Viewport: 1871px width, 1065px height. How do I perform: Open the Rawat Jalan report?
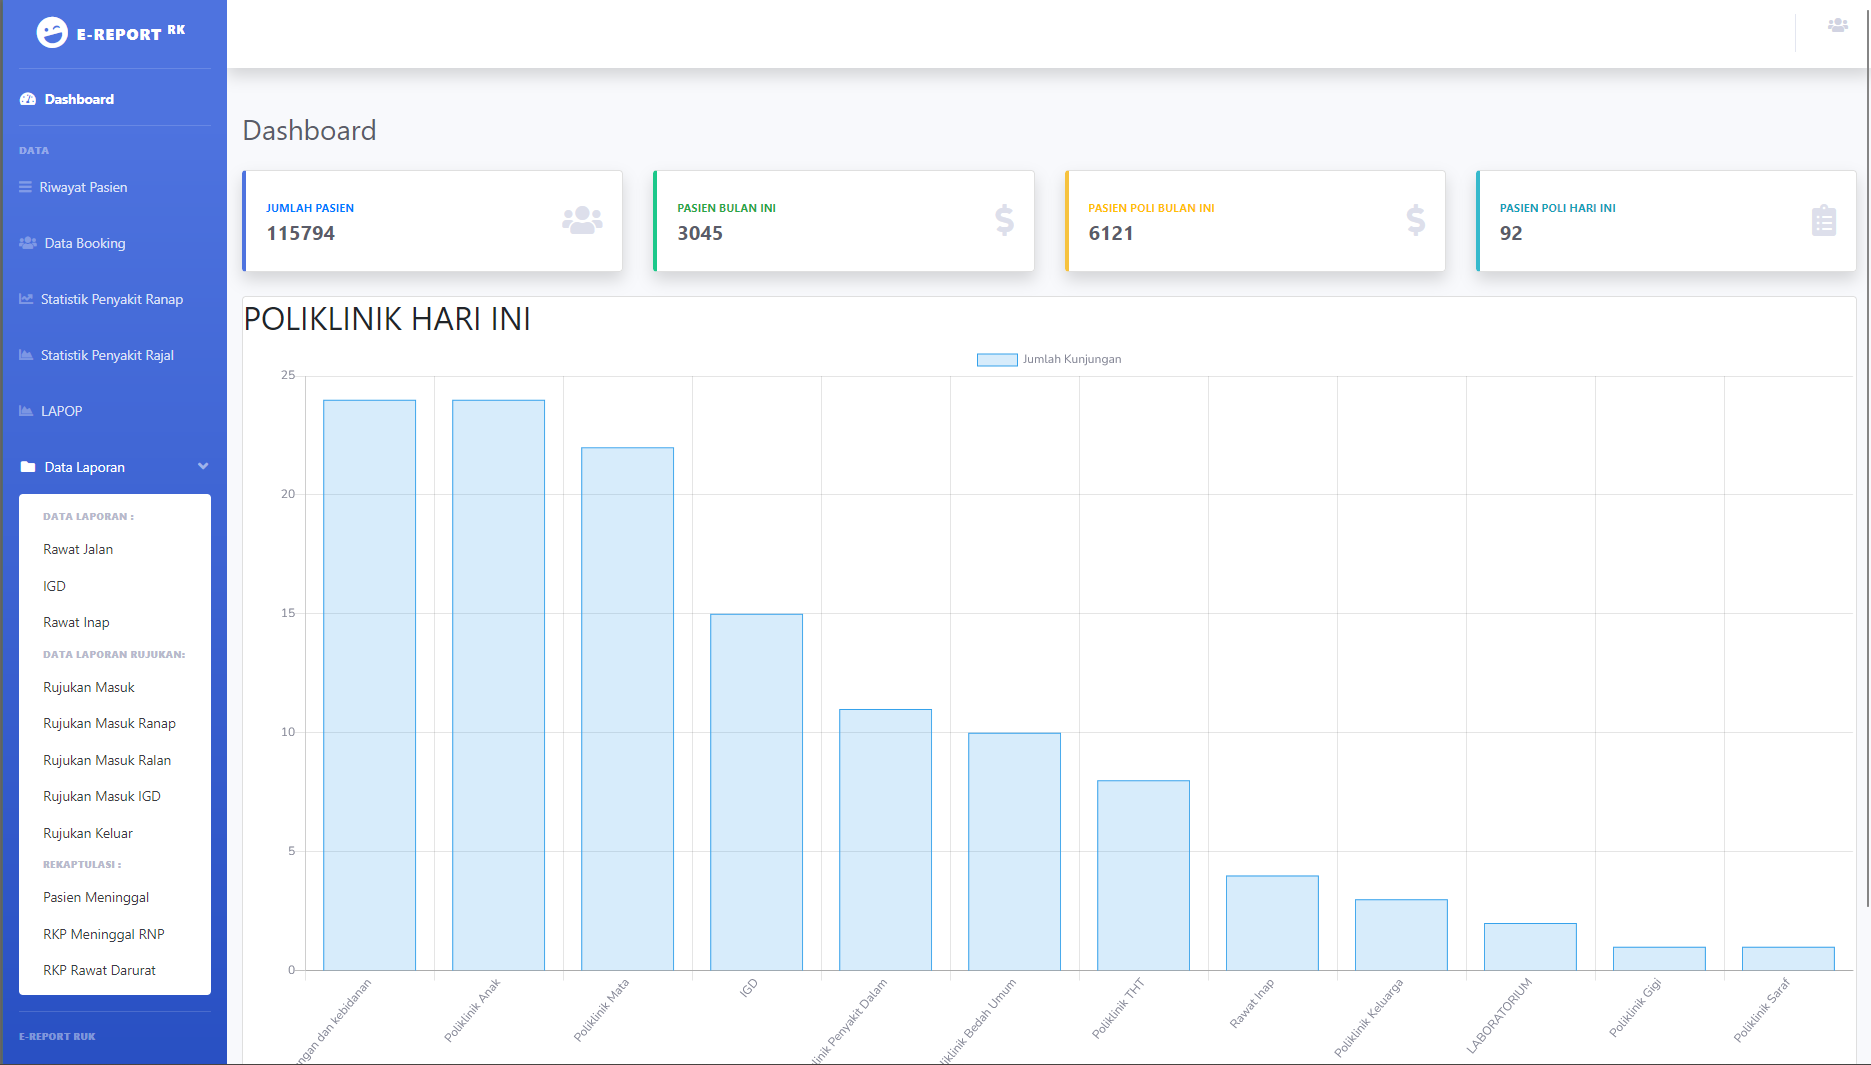coord(78,549)
